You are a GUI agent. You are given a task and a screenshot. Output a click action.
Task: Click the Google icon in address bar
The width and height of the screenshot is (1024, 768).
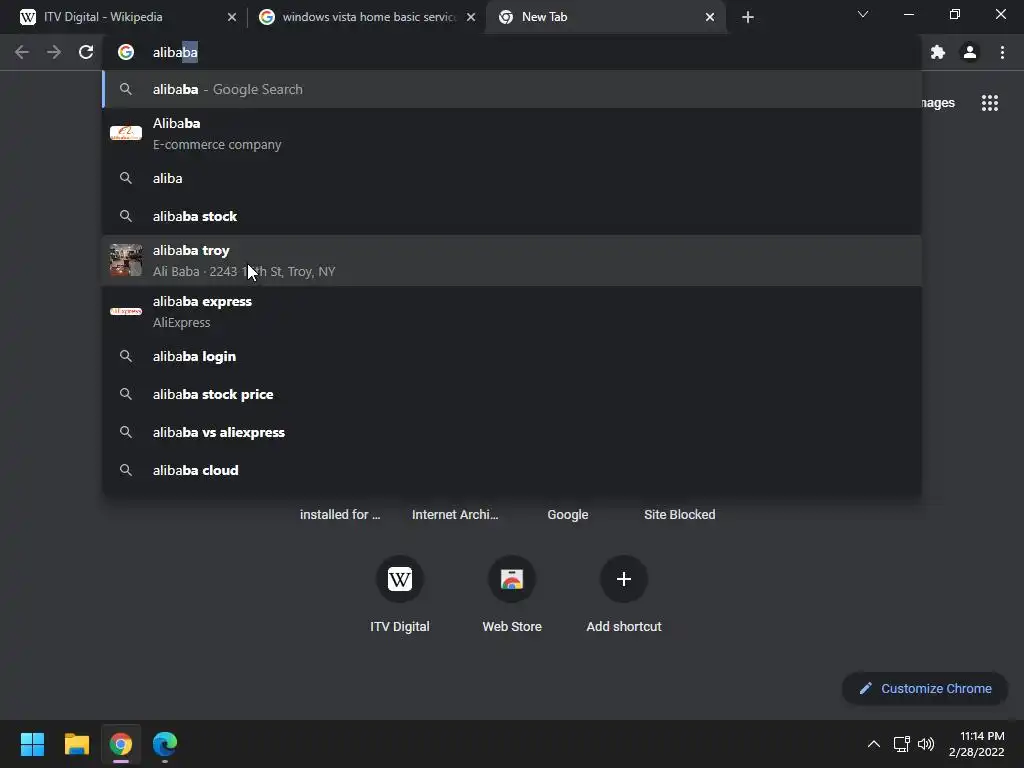coord(126,52)
